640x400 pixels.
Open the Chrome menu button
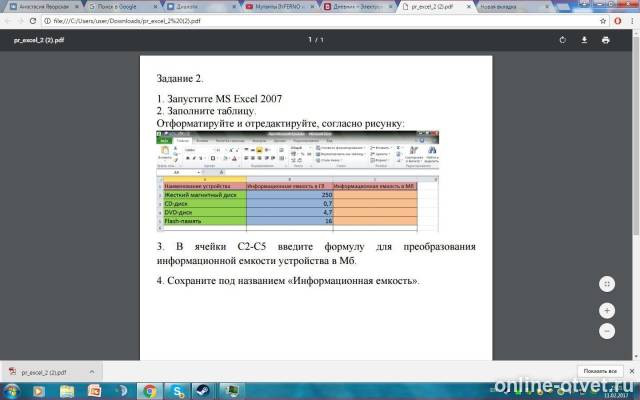[x=632, y=21]
